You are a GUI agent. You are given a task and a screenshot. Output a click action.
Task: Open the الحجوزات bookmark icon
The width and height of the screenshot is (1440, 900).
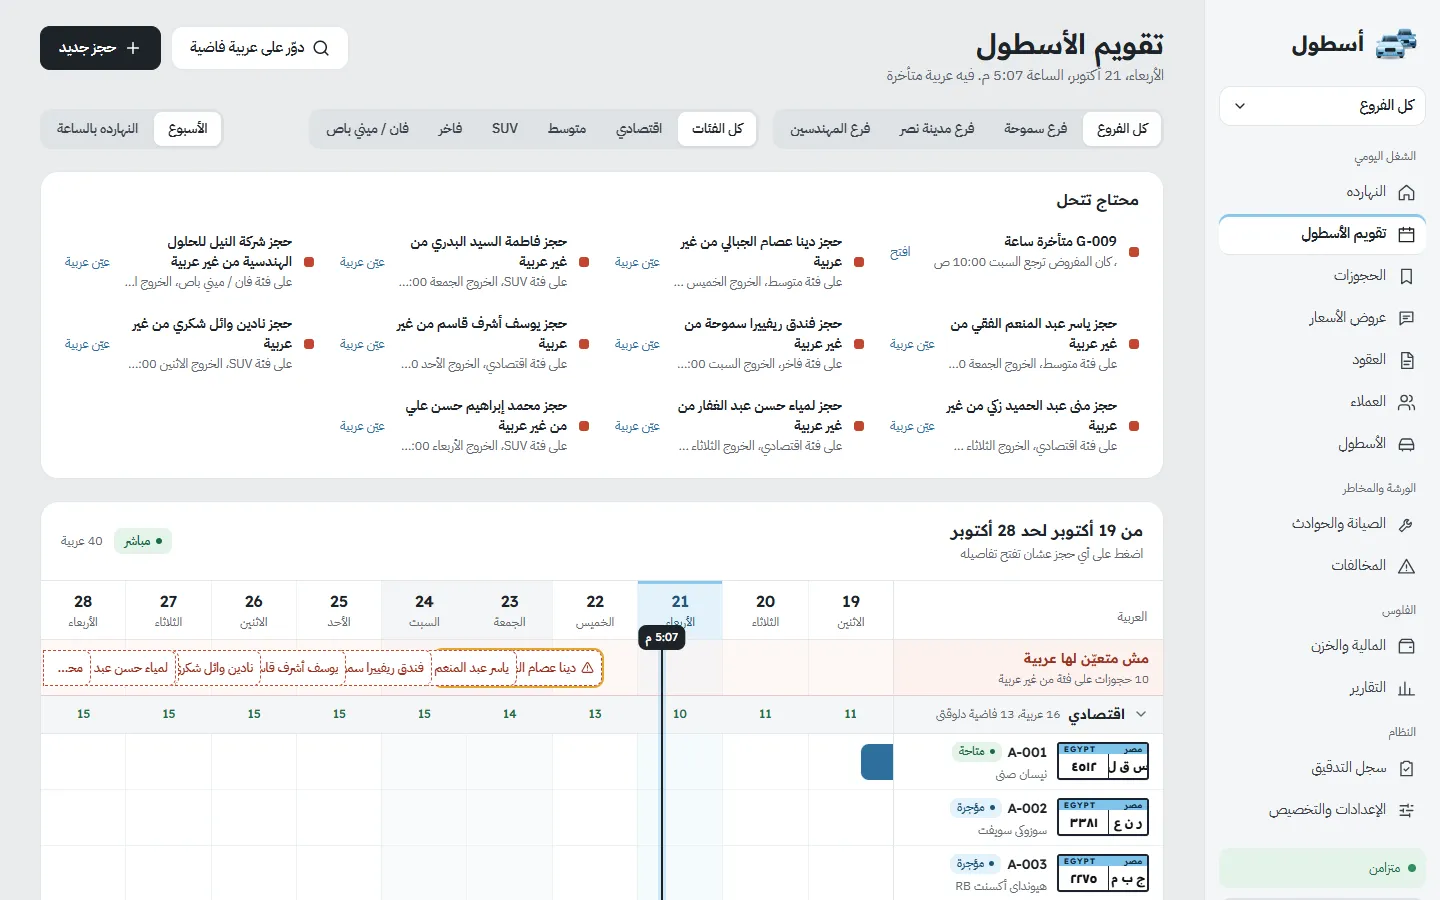(1407, 276)
